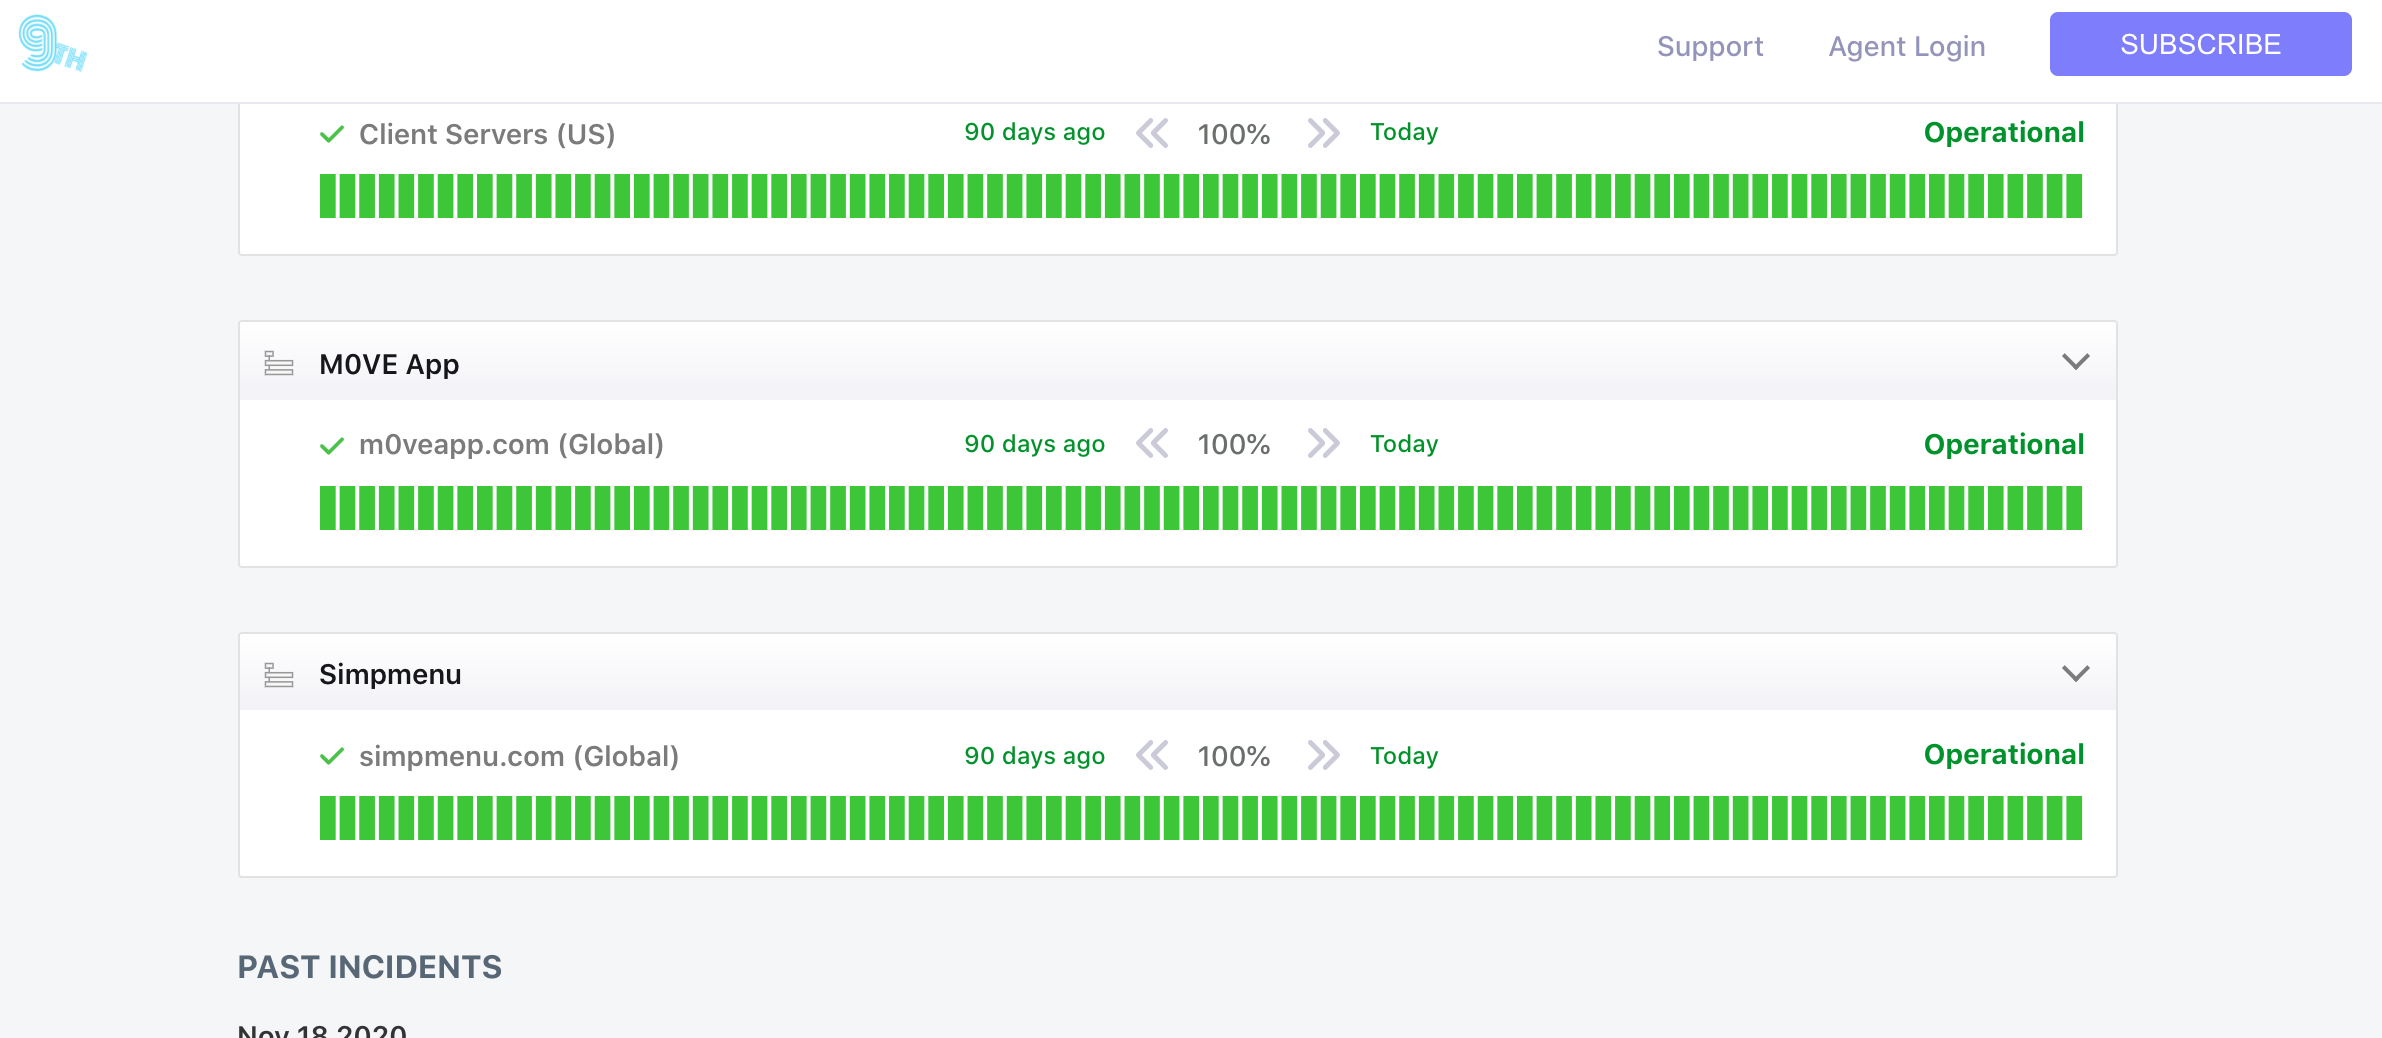Screen dimensions: 2382x1038
Task: Open the Support link
Action: (1710, 46)
